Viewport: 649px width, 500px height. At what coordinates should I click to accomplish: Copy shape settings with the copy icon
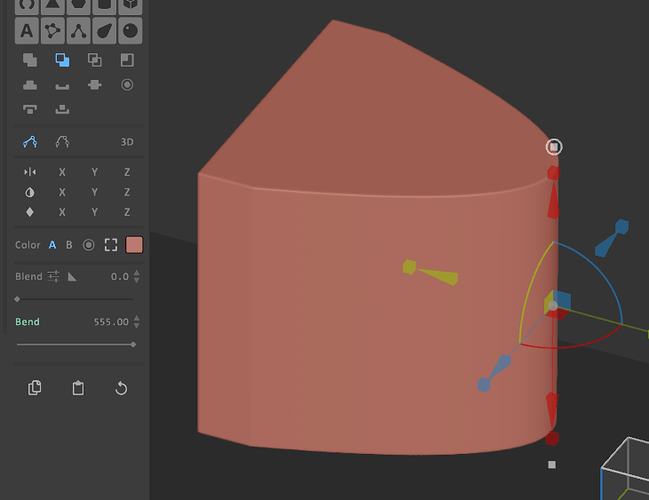click(x=35, y=388)
